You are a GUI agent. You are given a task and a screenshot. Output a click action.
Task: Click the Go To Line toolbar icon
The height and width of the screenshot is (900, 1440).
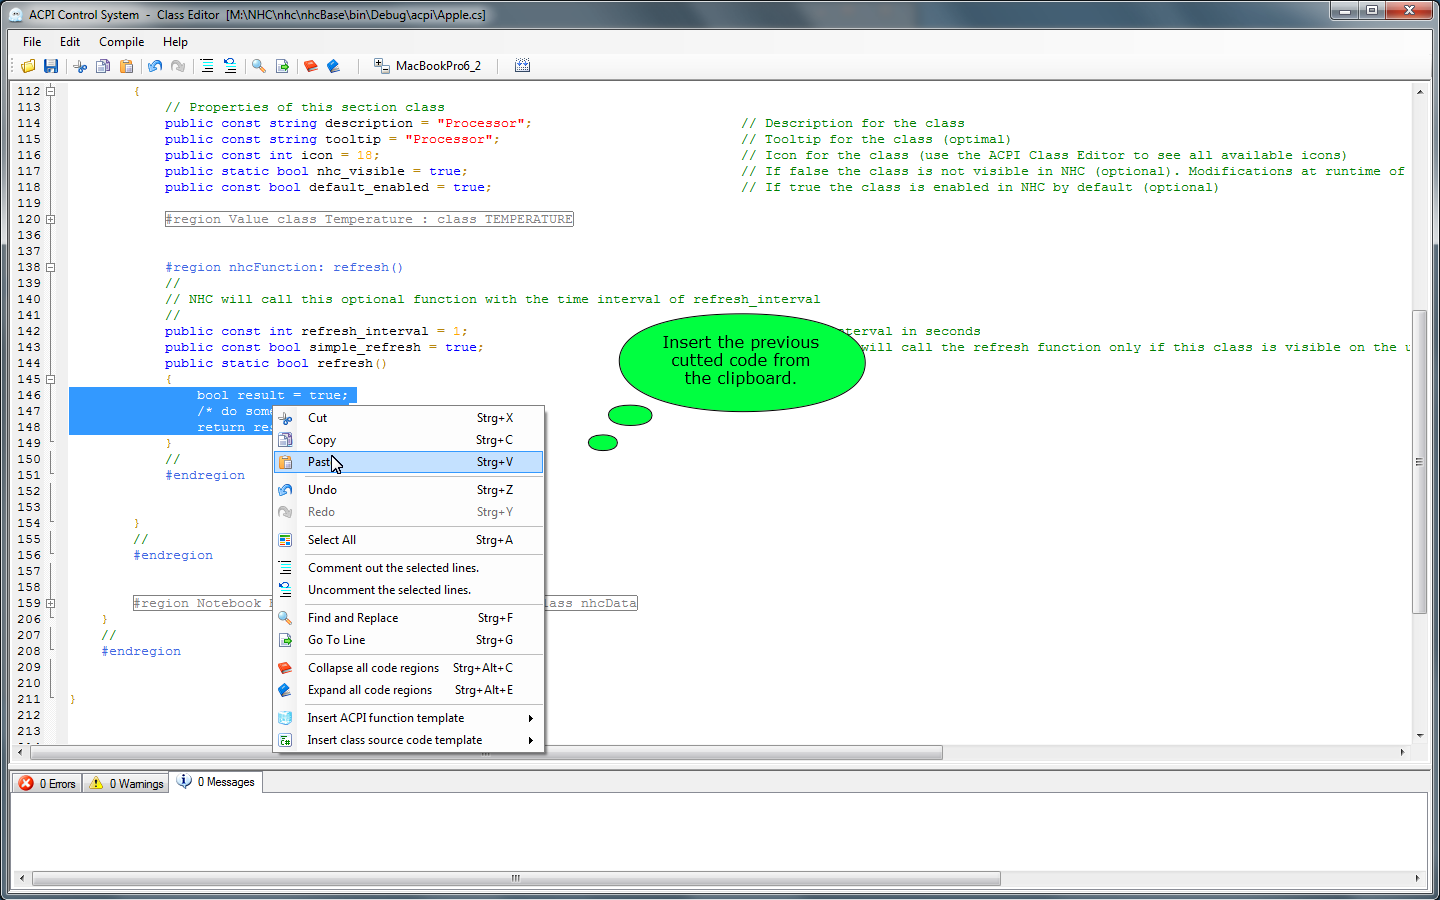(x=282, y=66)
